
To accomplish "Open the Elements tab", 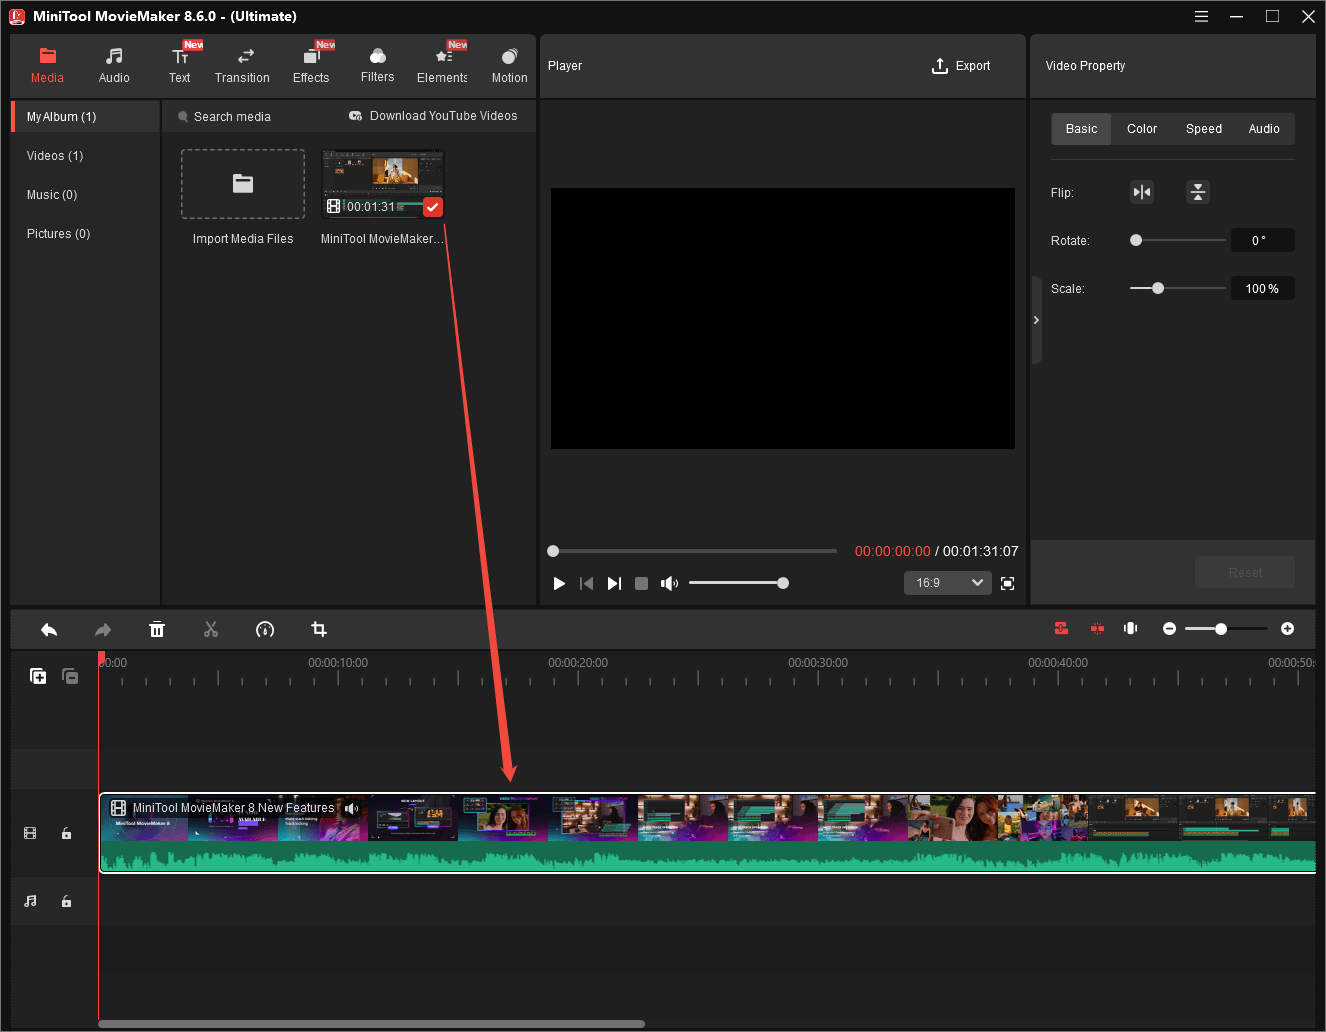I will click(x=442, y=66).
